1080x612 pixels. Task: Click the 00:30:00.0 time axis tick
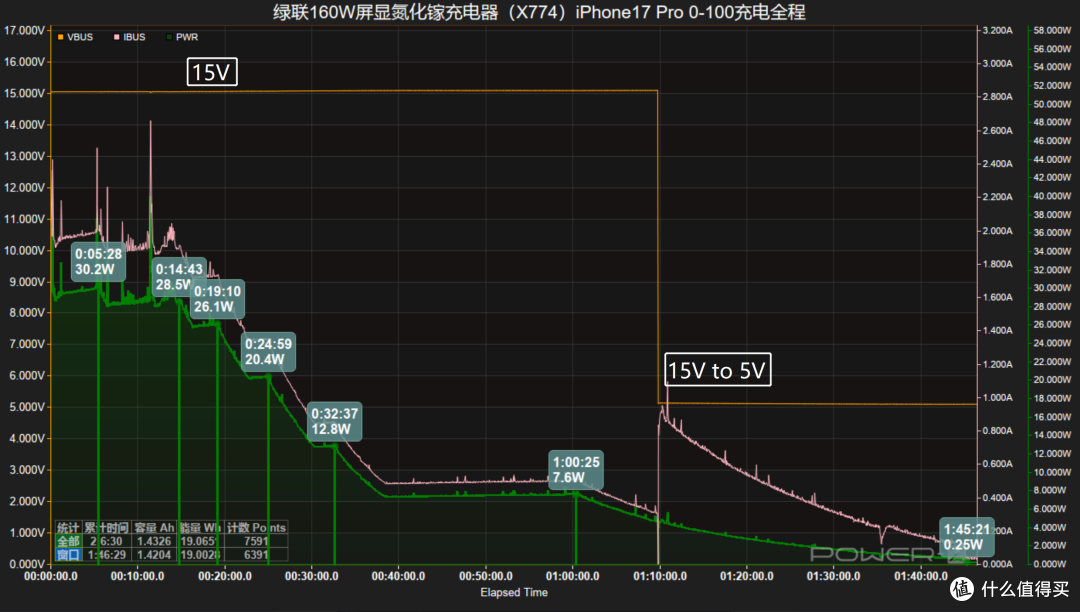(x=311, y=576)
